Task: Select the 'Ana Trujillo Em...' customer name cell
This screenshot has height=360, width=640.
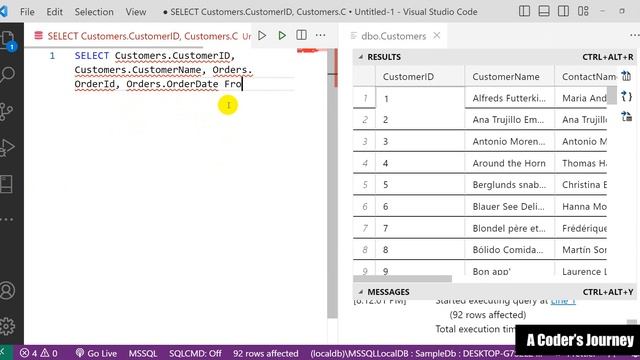Action: (x=509, y=120)
